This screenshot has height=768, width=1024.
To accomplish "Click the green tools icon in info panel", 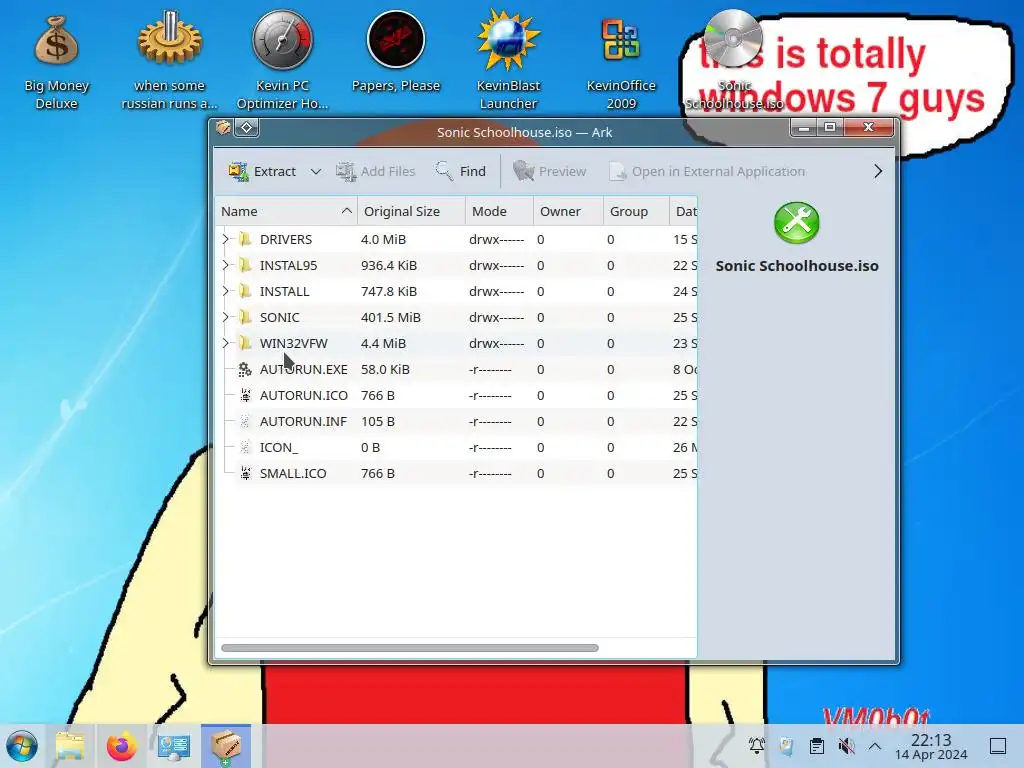I will coord(797,223).
